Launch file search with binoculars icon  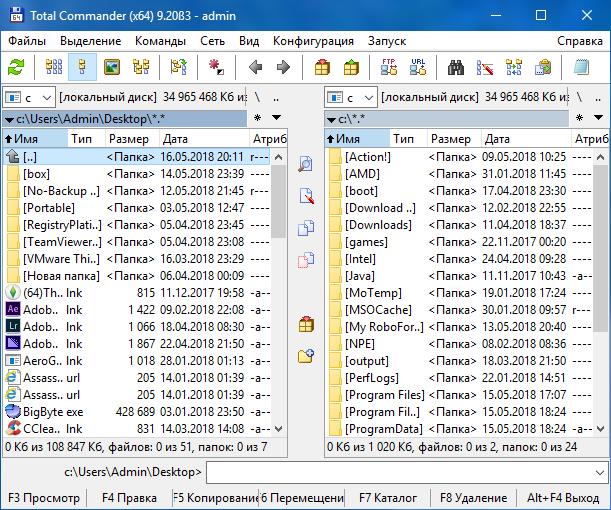coord(456,68)
